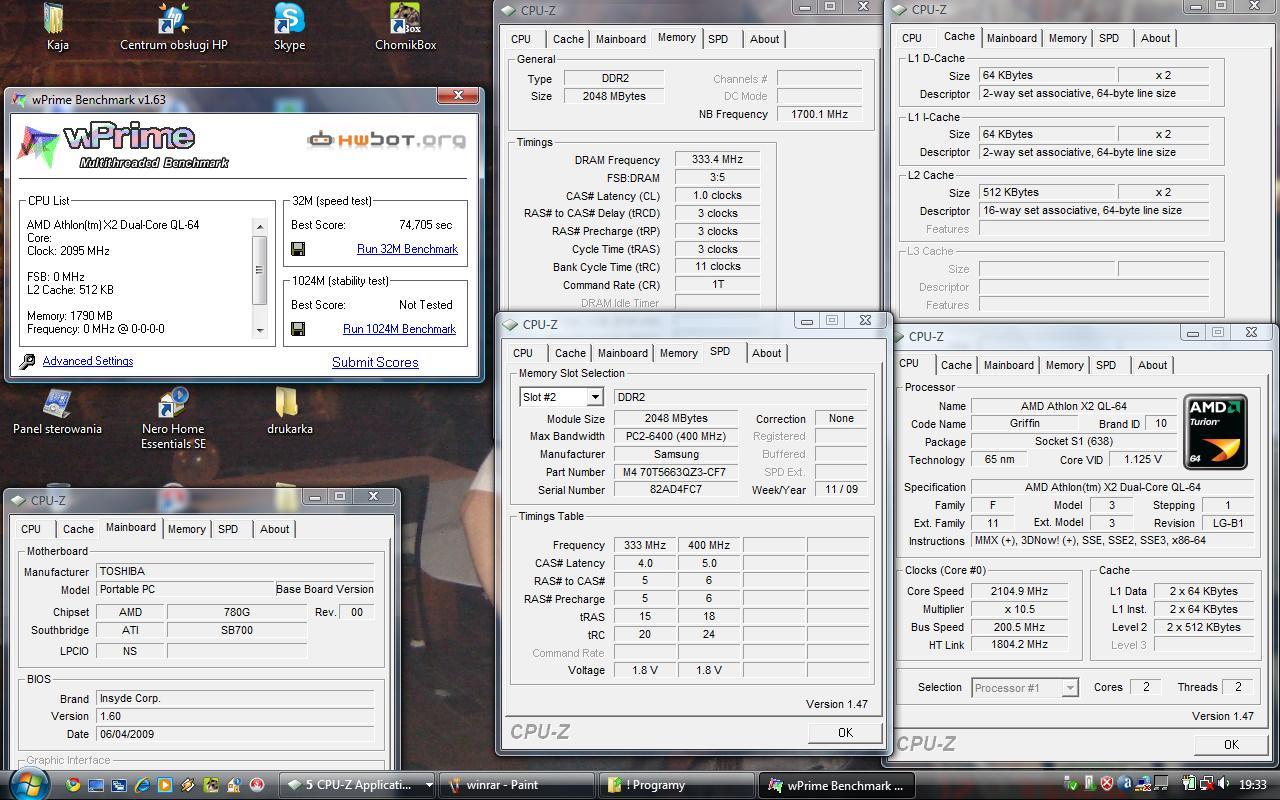
Task: Open the Processor #1 selection dropdown
Action: (1069, 687)
